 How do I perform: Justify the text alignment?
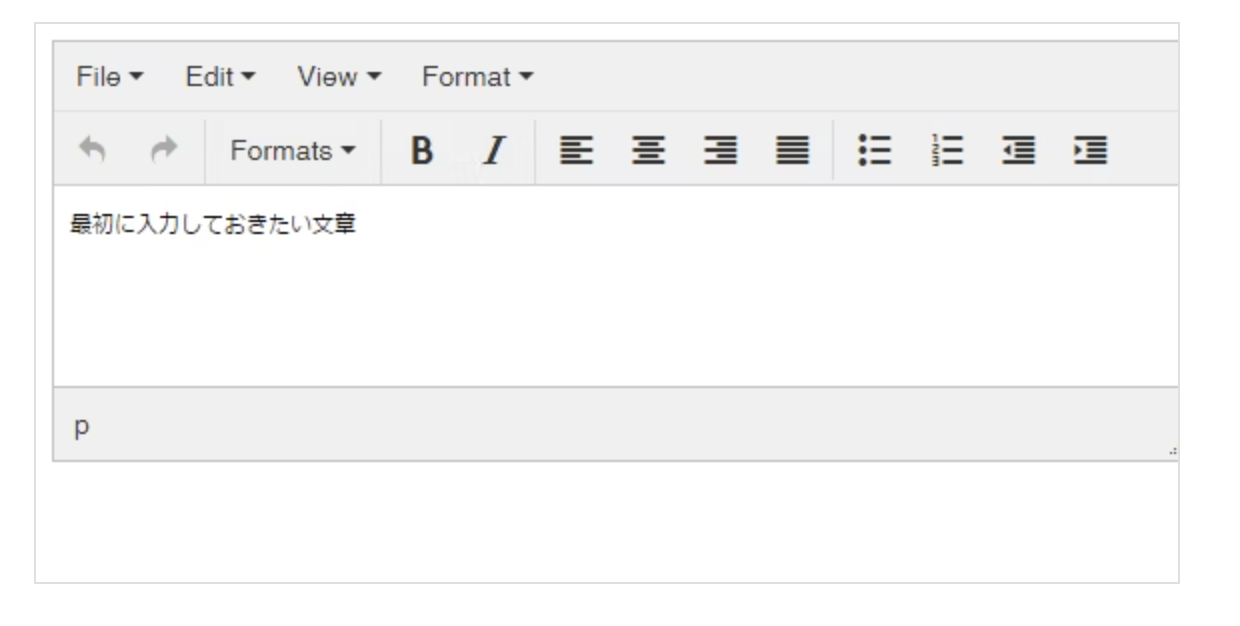[792, 151]
